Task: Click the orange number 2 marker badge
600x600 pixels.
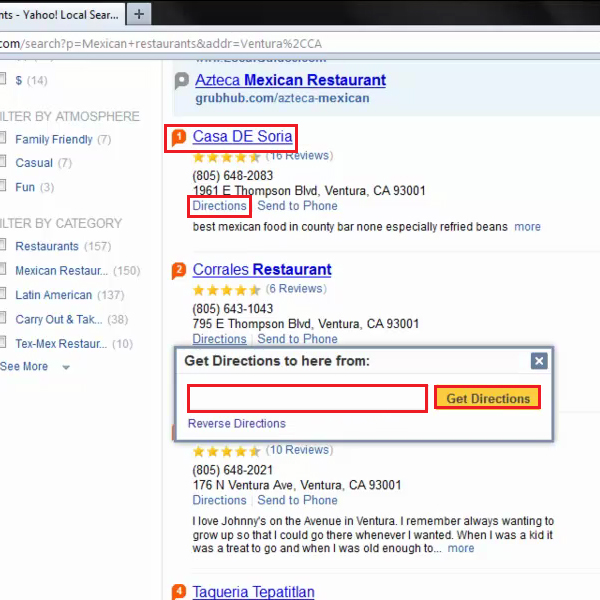Action: coord(179,270)
